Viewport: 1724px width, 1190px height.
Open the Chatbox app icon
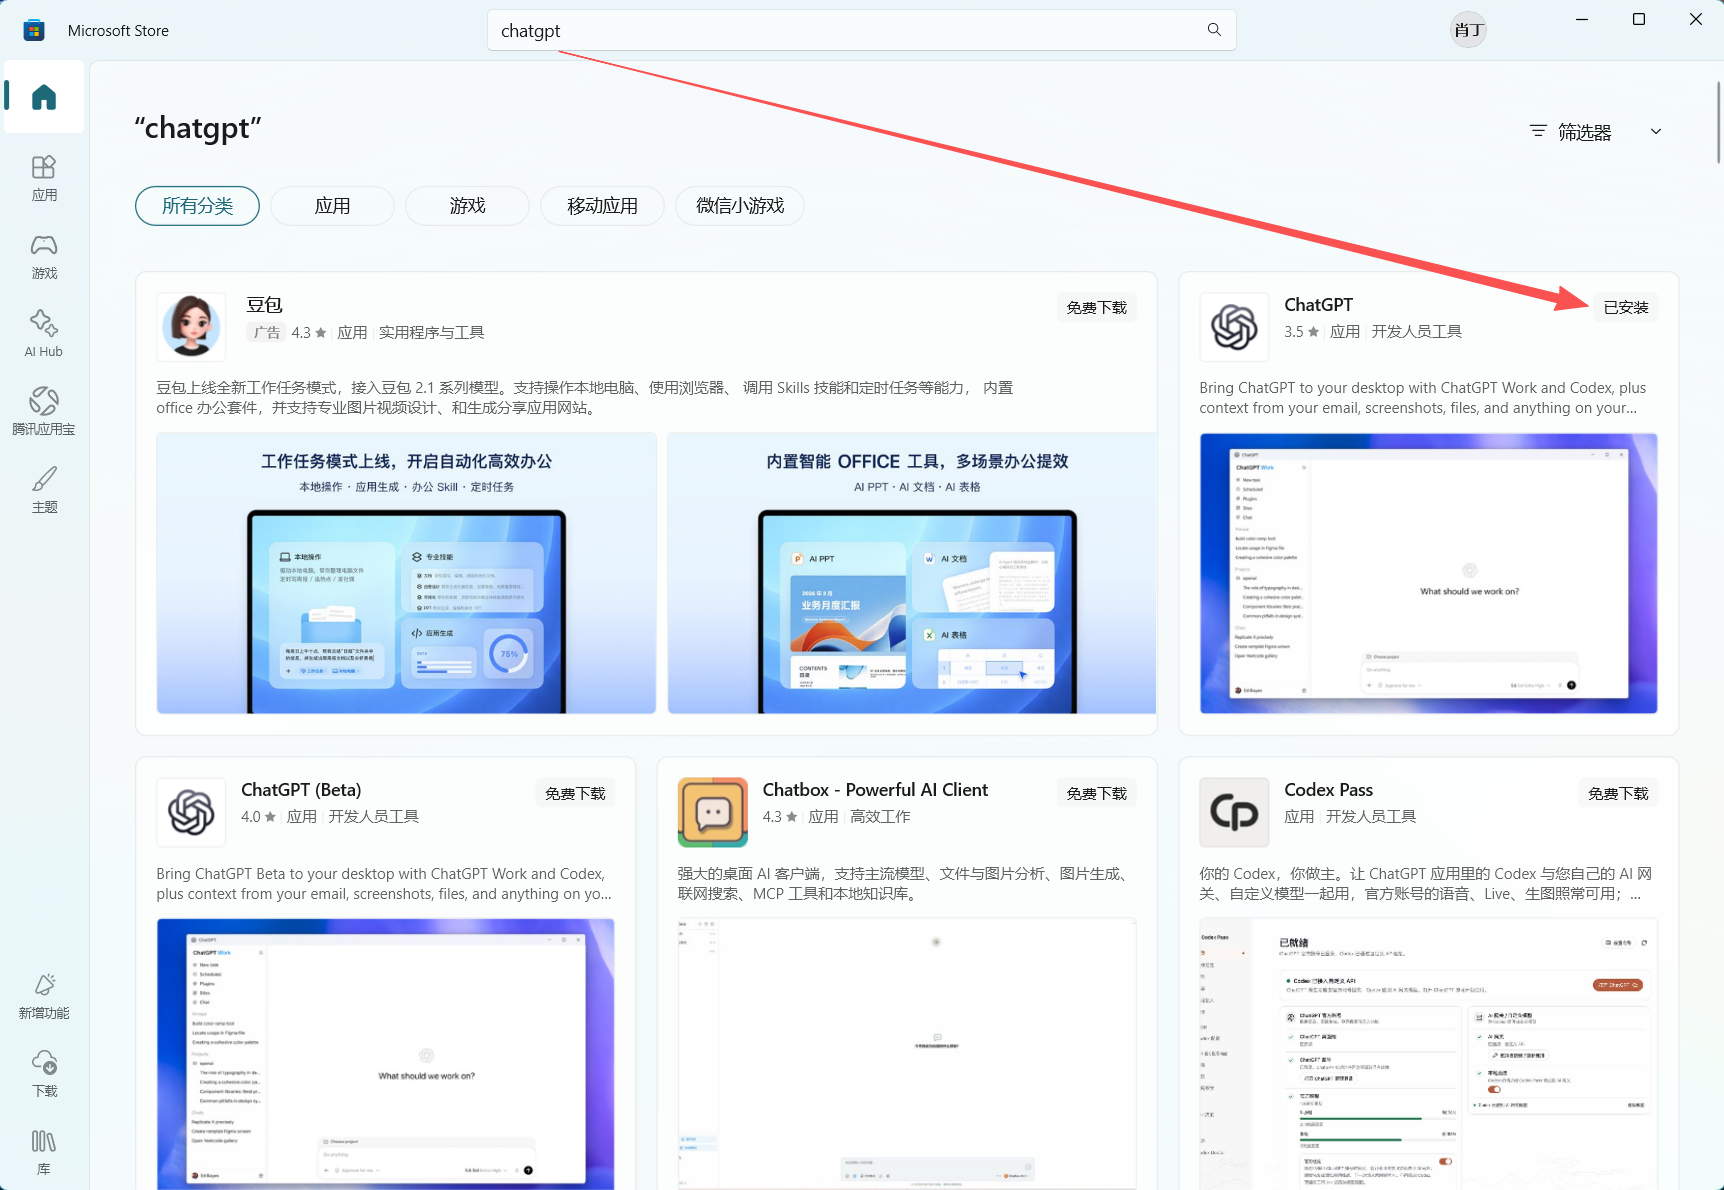point(712,812)
